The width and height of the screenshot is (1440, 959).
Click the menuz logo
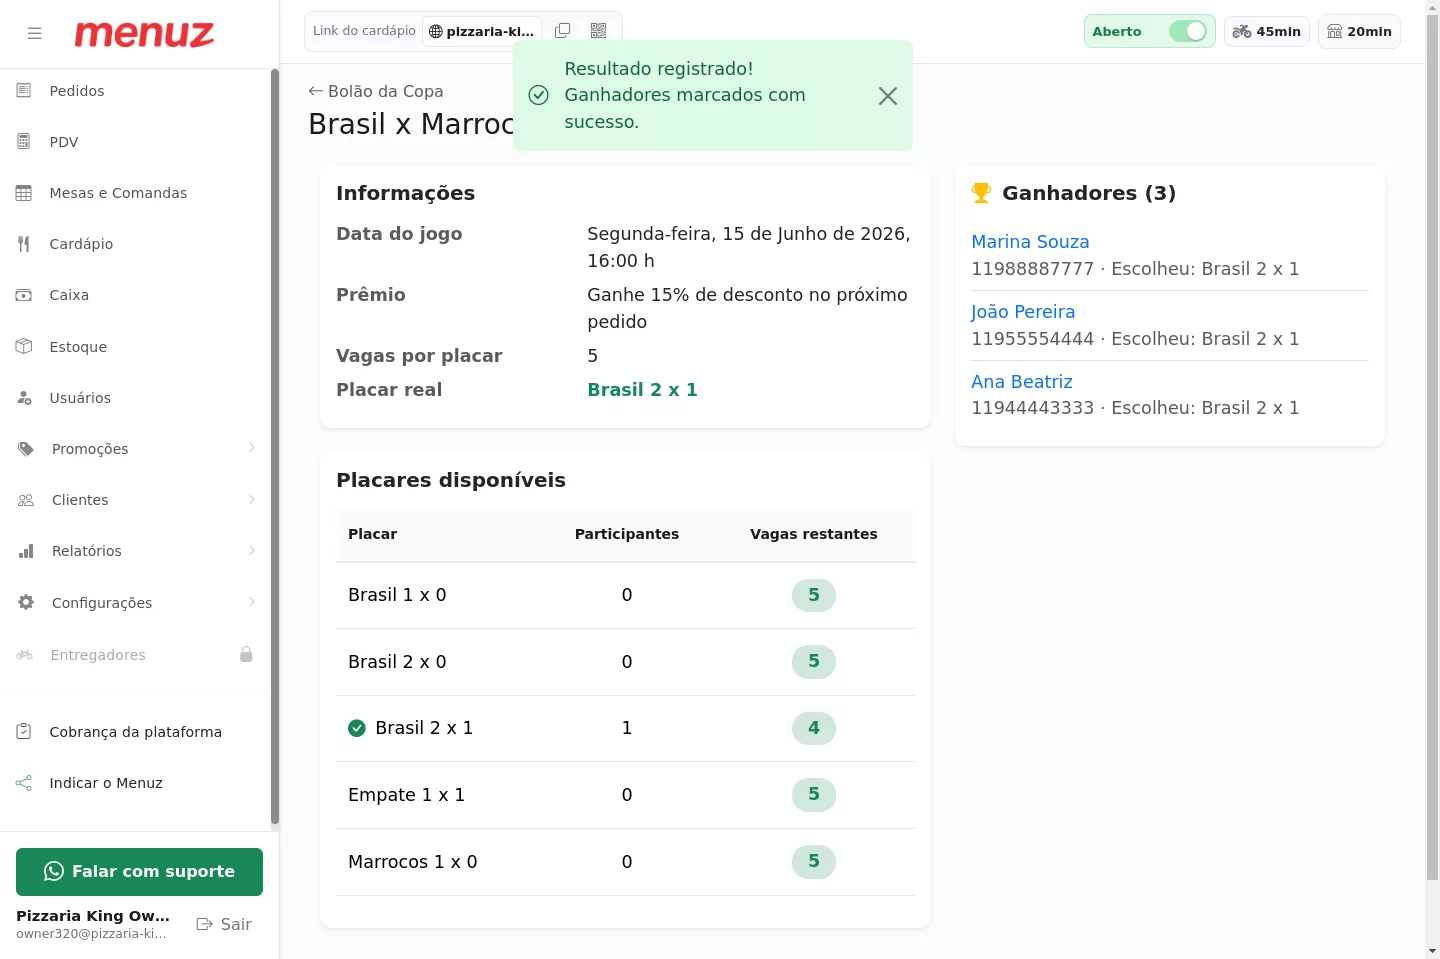coord(144,34)
